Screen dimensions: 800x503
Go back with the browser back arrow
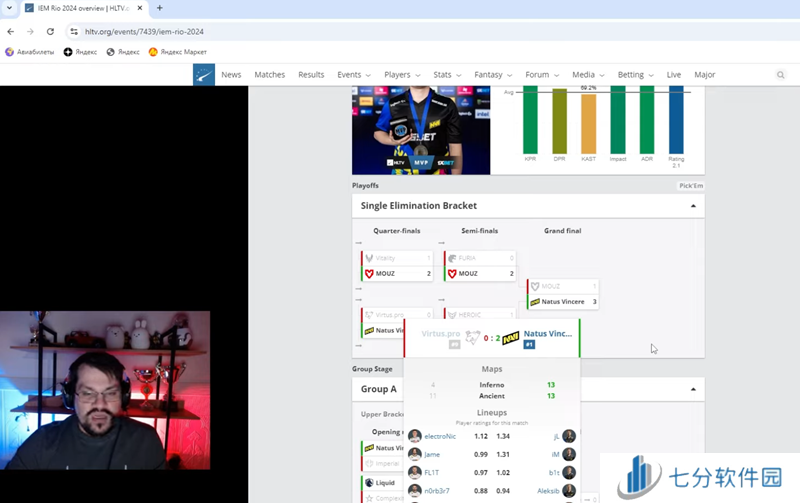(11, 32)
